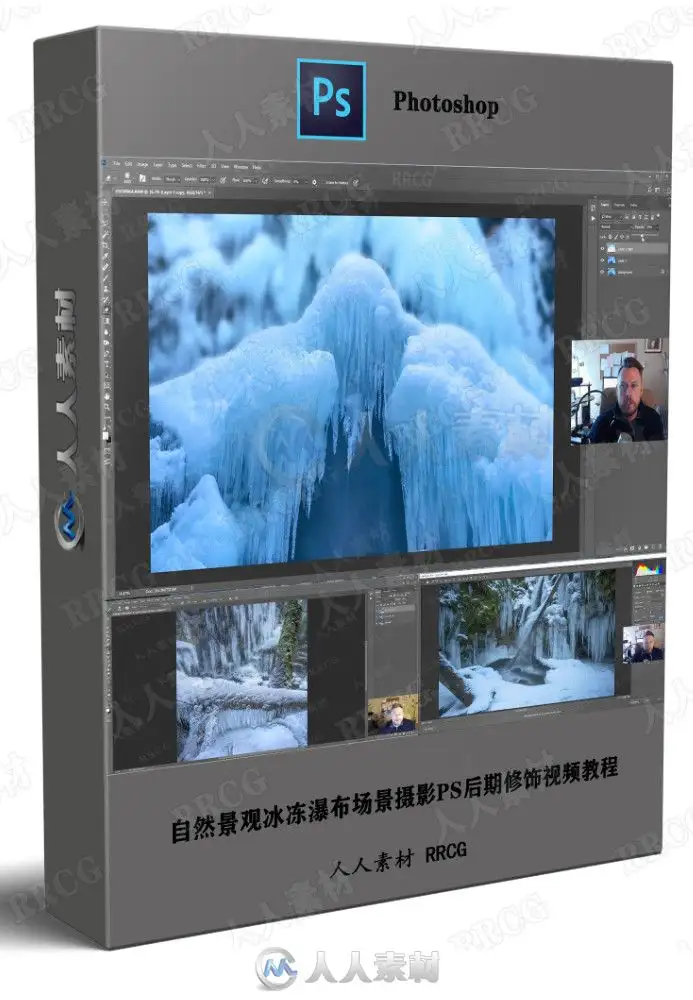Select the Background layer thumbnail

tap(611, 272)
